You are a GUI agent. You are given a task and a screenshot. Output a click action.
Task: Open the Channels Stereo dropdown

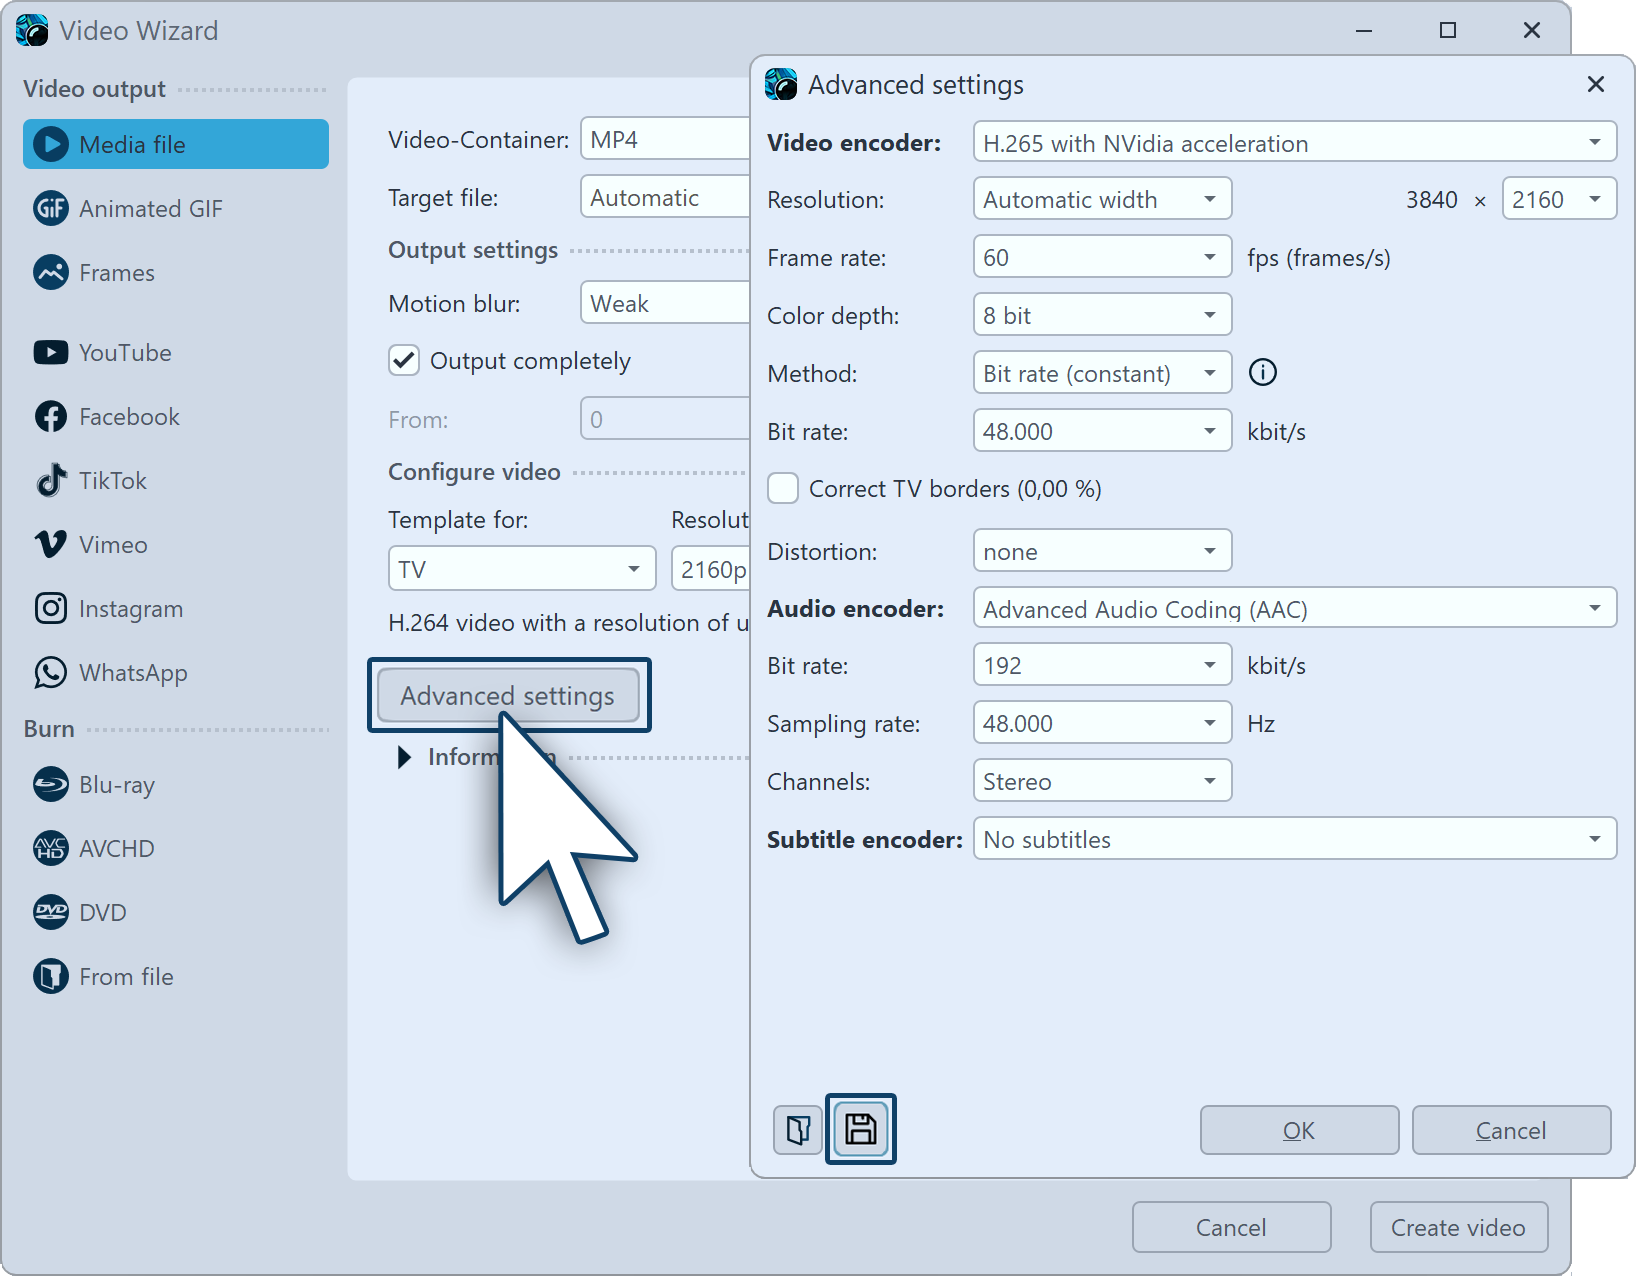1101,782
